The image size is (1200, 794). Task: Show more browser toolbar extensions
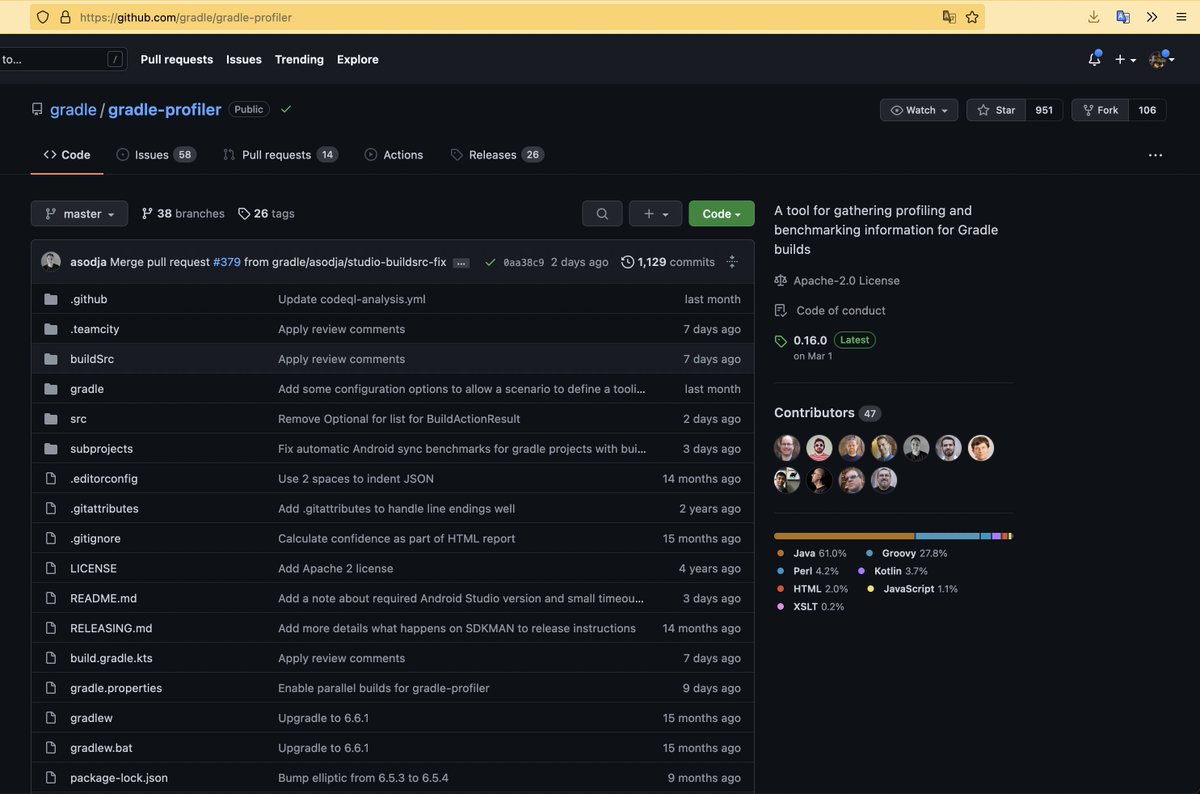click(1152, 17)
